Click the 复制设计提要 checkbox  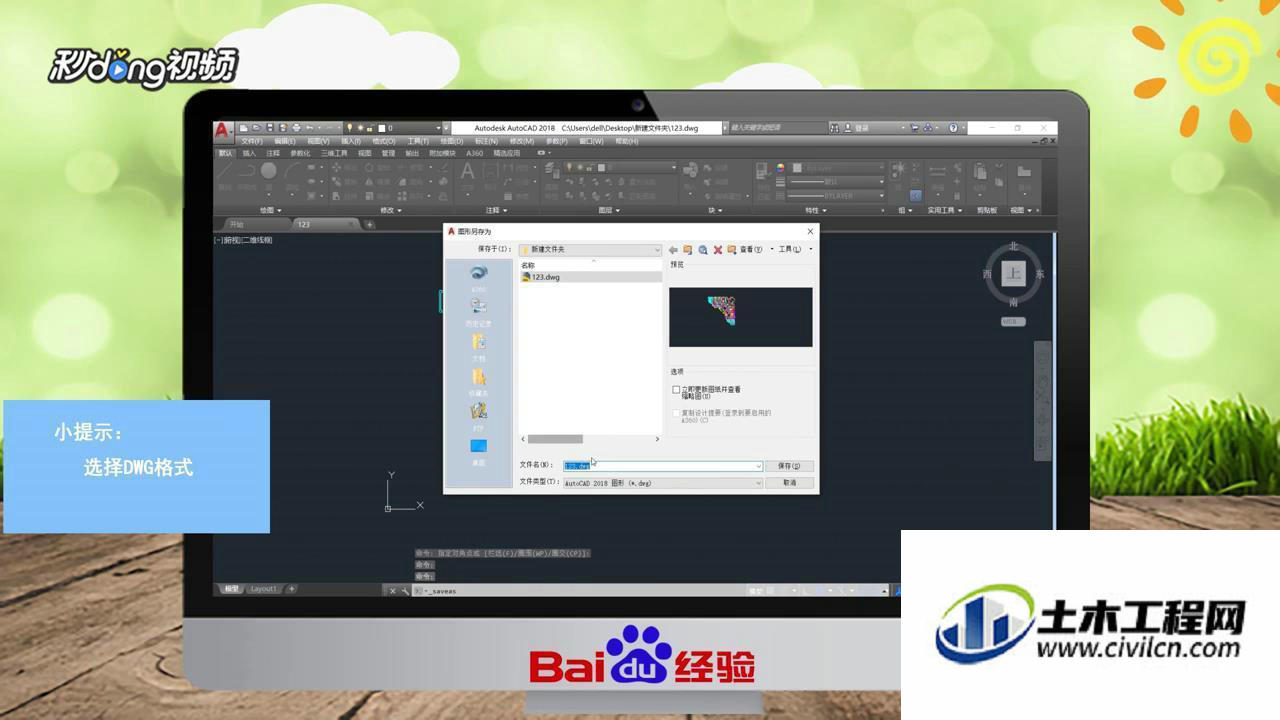point(676,413)
